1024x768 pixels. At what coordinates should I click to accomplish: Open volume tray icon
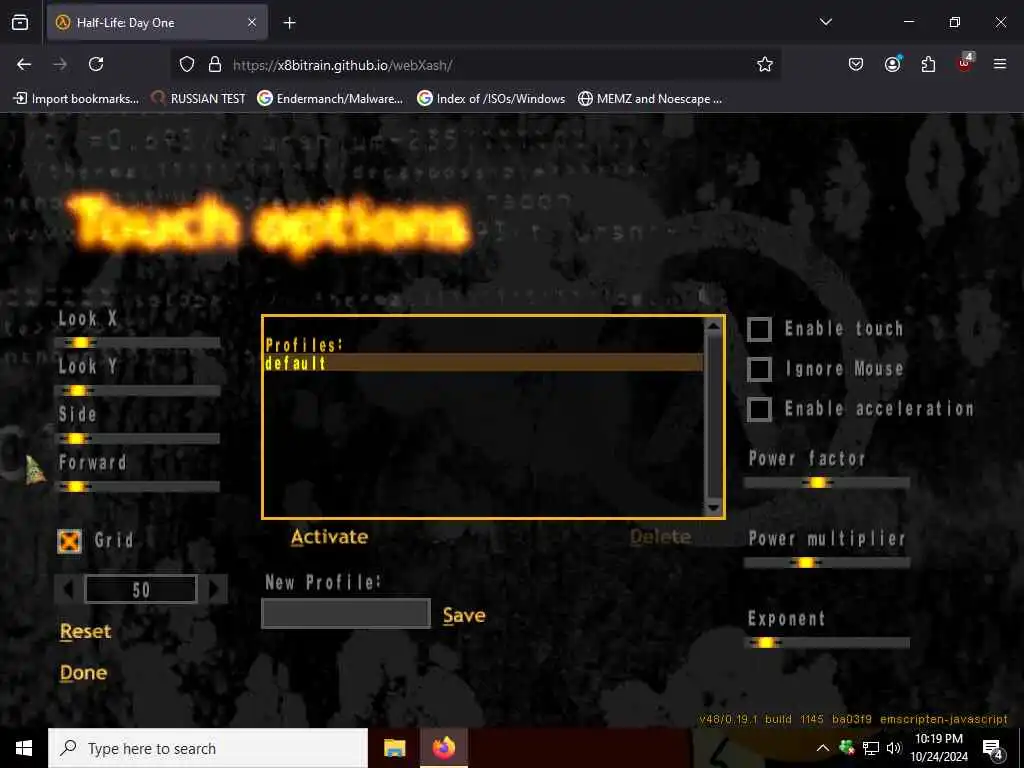pos(893,748)
